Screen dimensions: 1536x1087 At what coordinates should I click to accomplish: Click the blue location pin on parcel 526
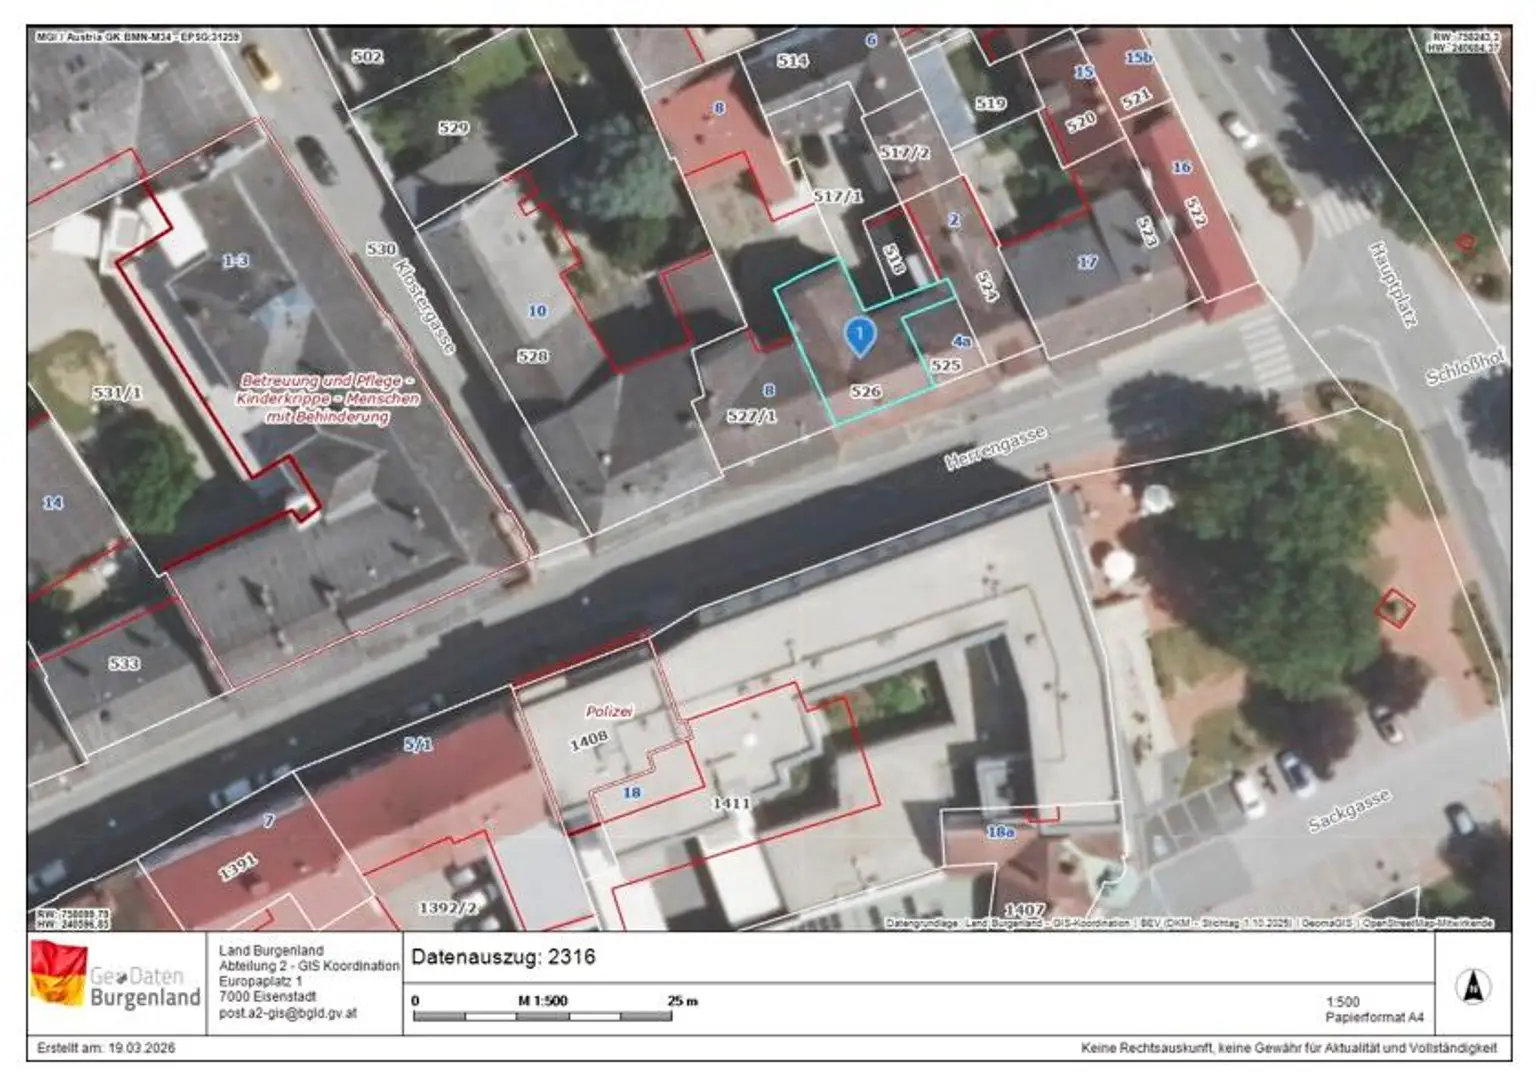(859, 335)
